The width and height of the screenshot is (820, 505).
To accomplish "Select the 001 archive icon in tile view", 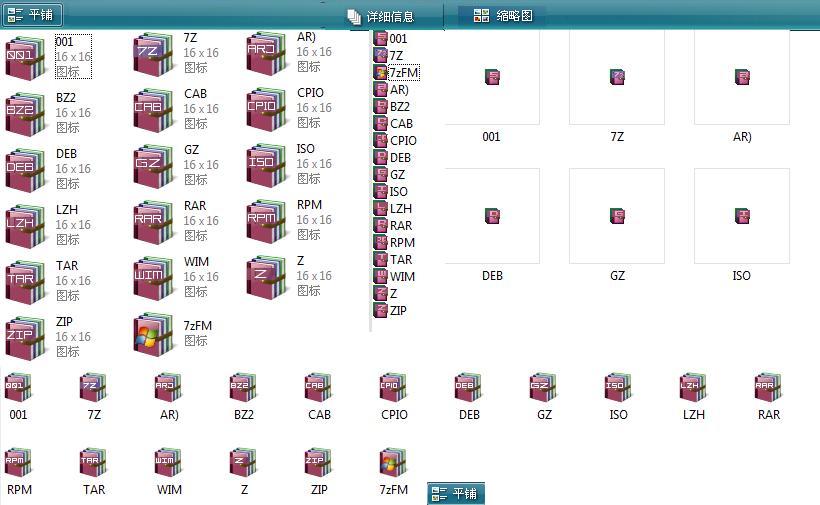I will [25, 58].
